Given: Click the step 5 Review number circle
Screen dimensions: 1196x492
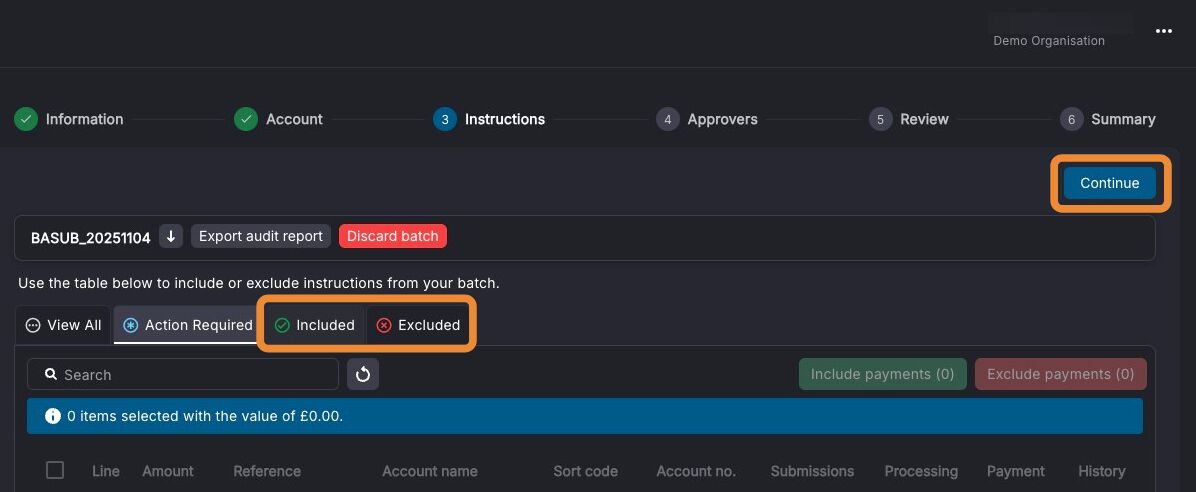Looking at the screenshot, I should click(x=880, y=119).
